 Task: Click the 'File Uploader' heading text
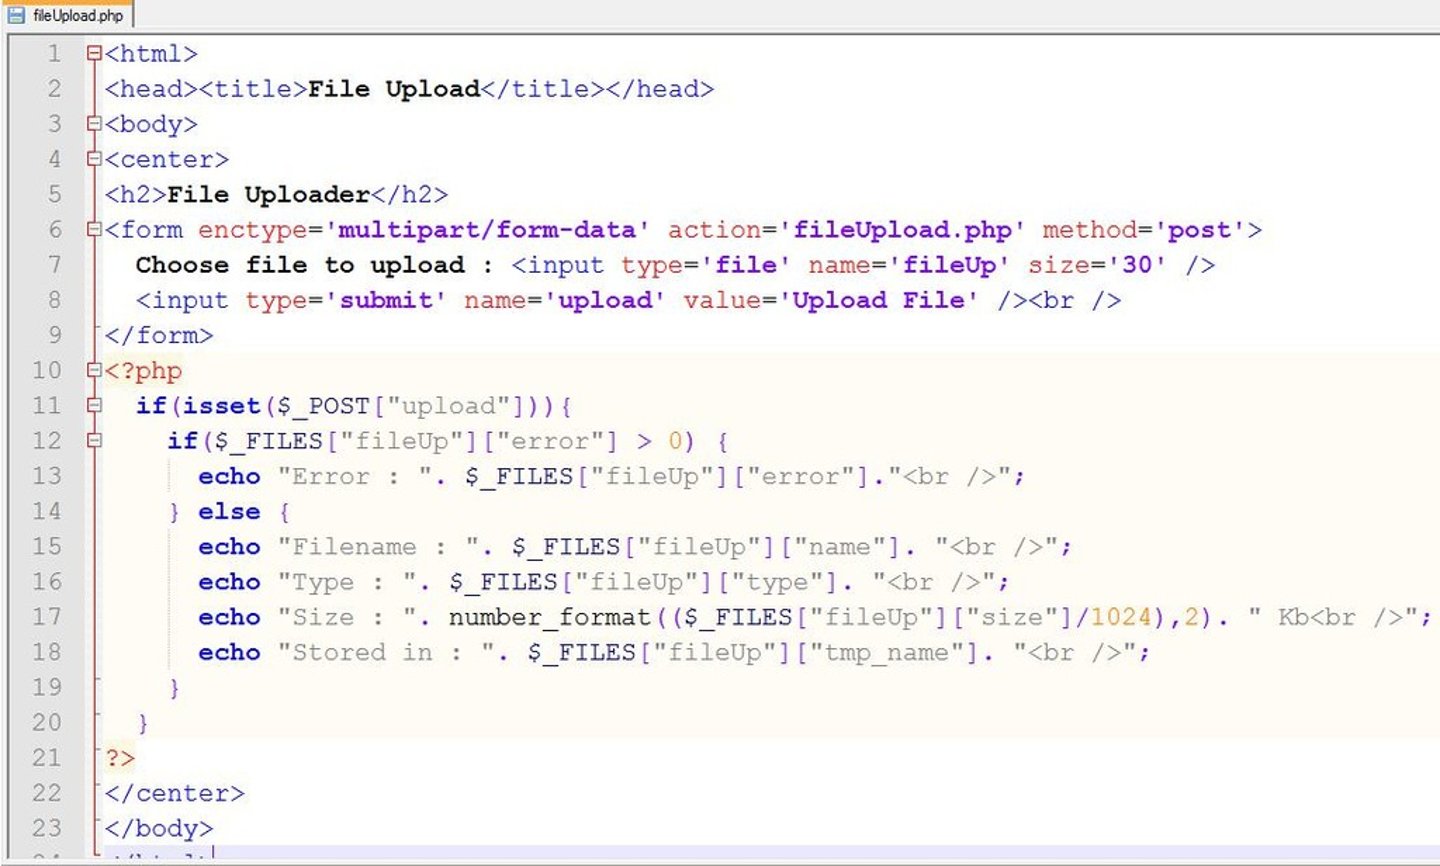click(x=269, y=194)
